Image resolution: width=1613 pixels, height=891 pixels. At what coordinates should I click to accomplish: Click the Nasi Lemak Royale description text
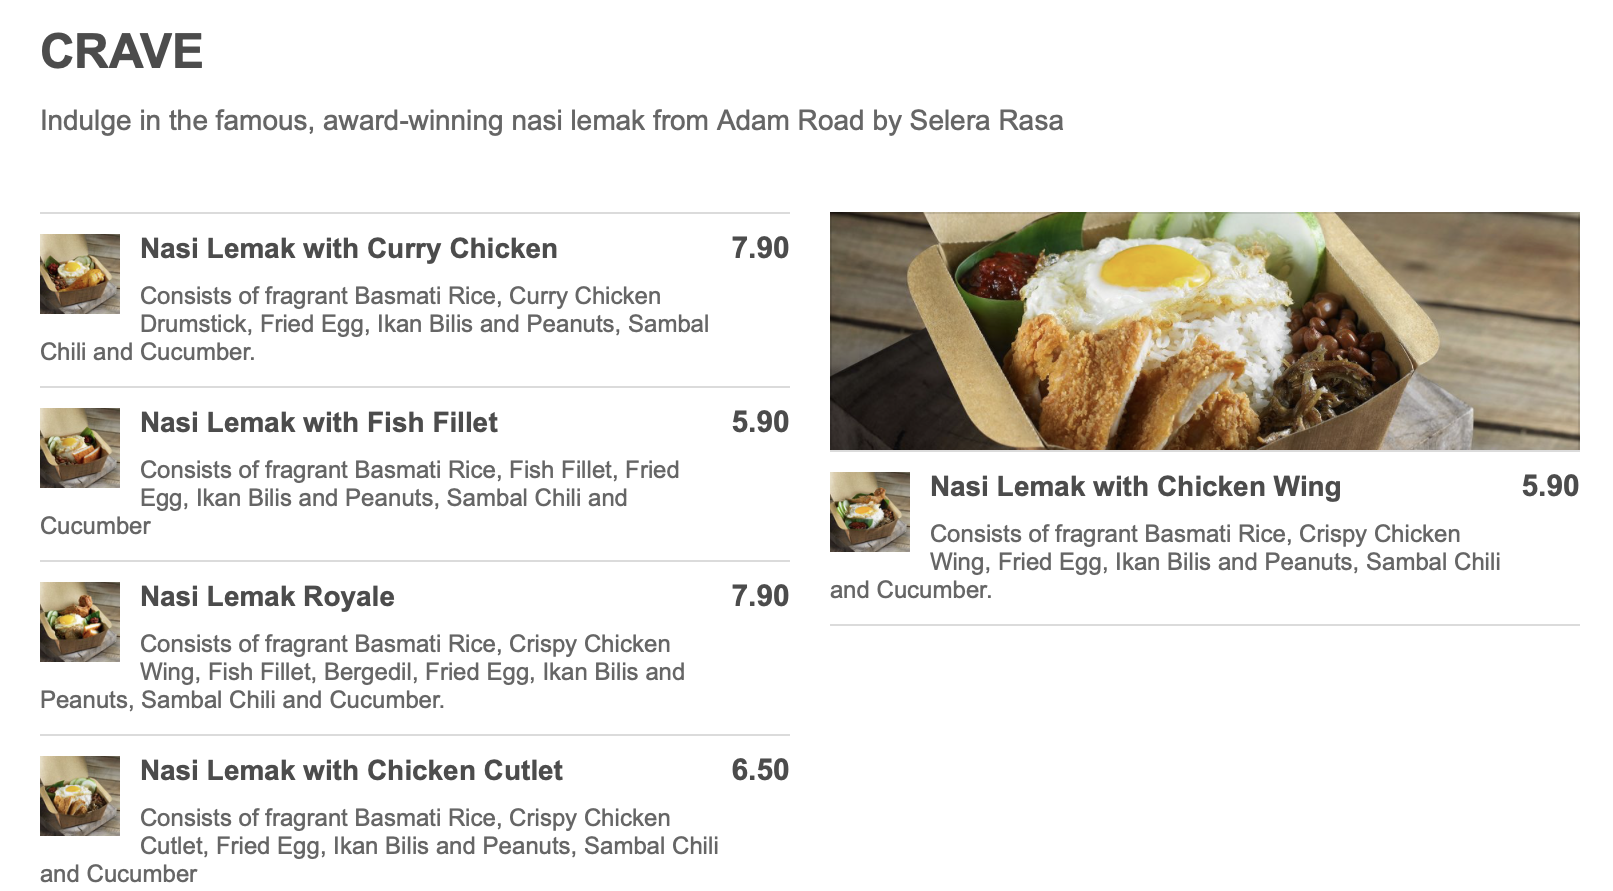[x=412, y=672]
